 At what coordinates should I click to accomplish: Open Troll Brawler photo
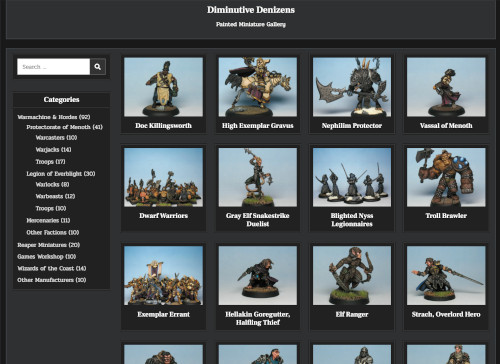tap(446, 177)
